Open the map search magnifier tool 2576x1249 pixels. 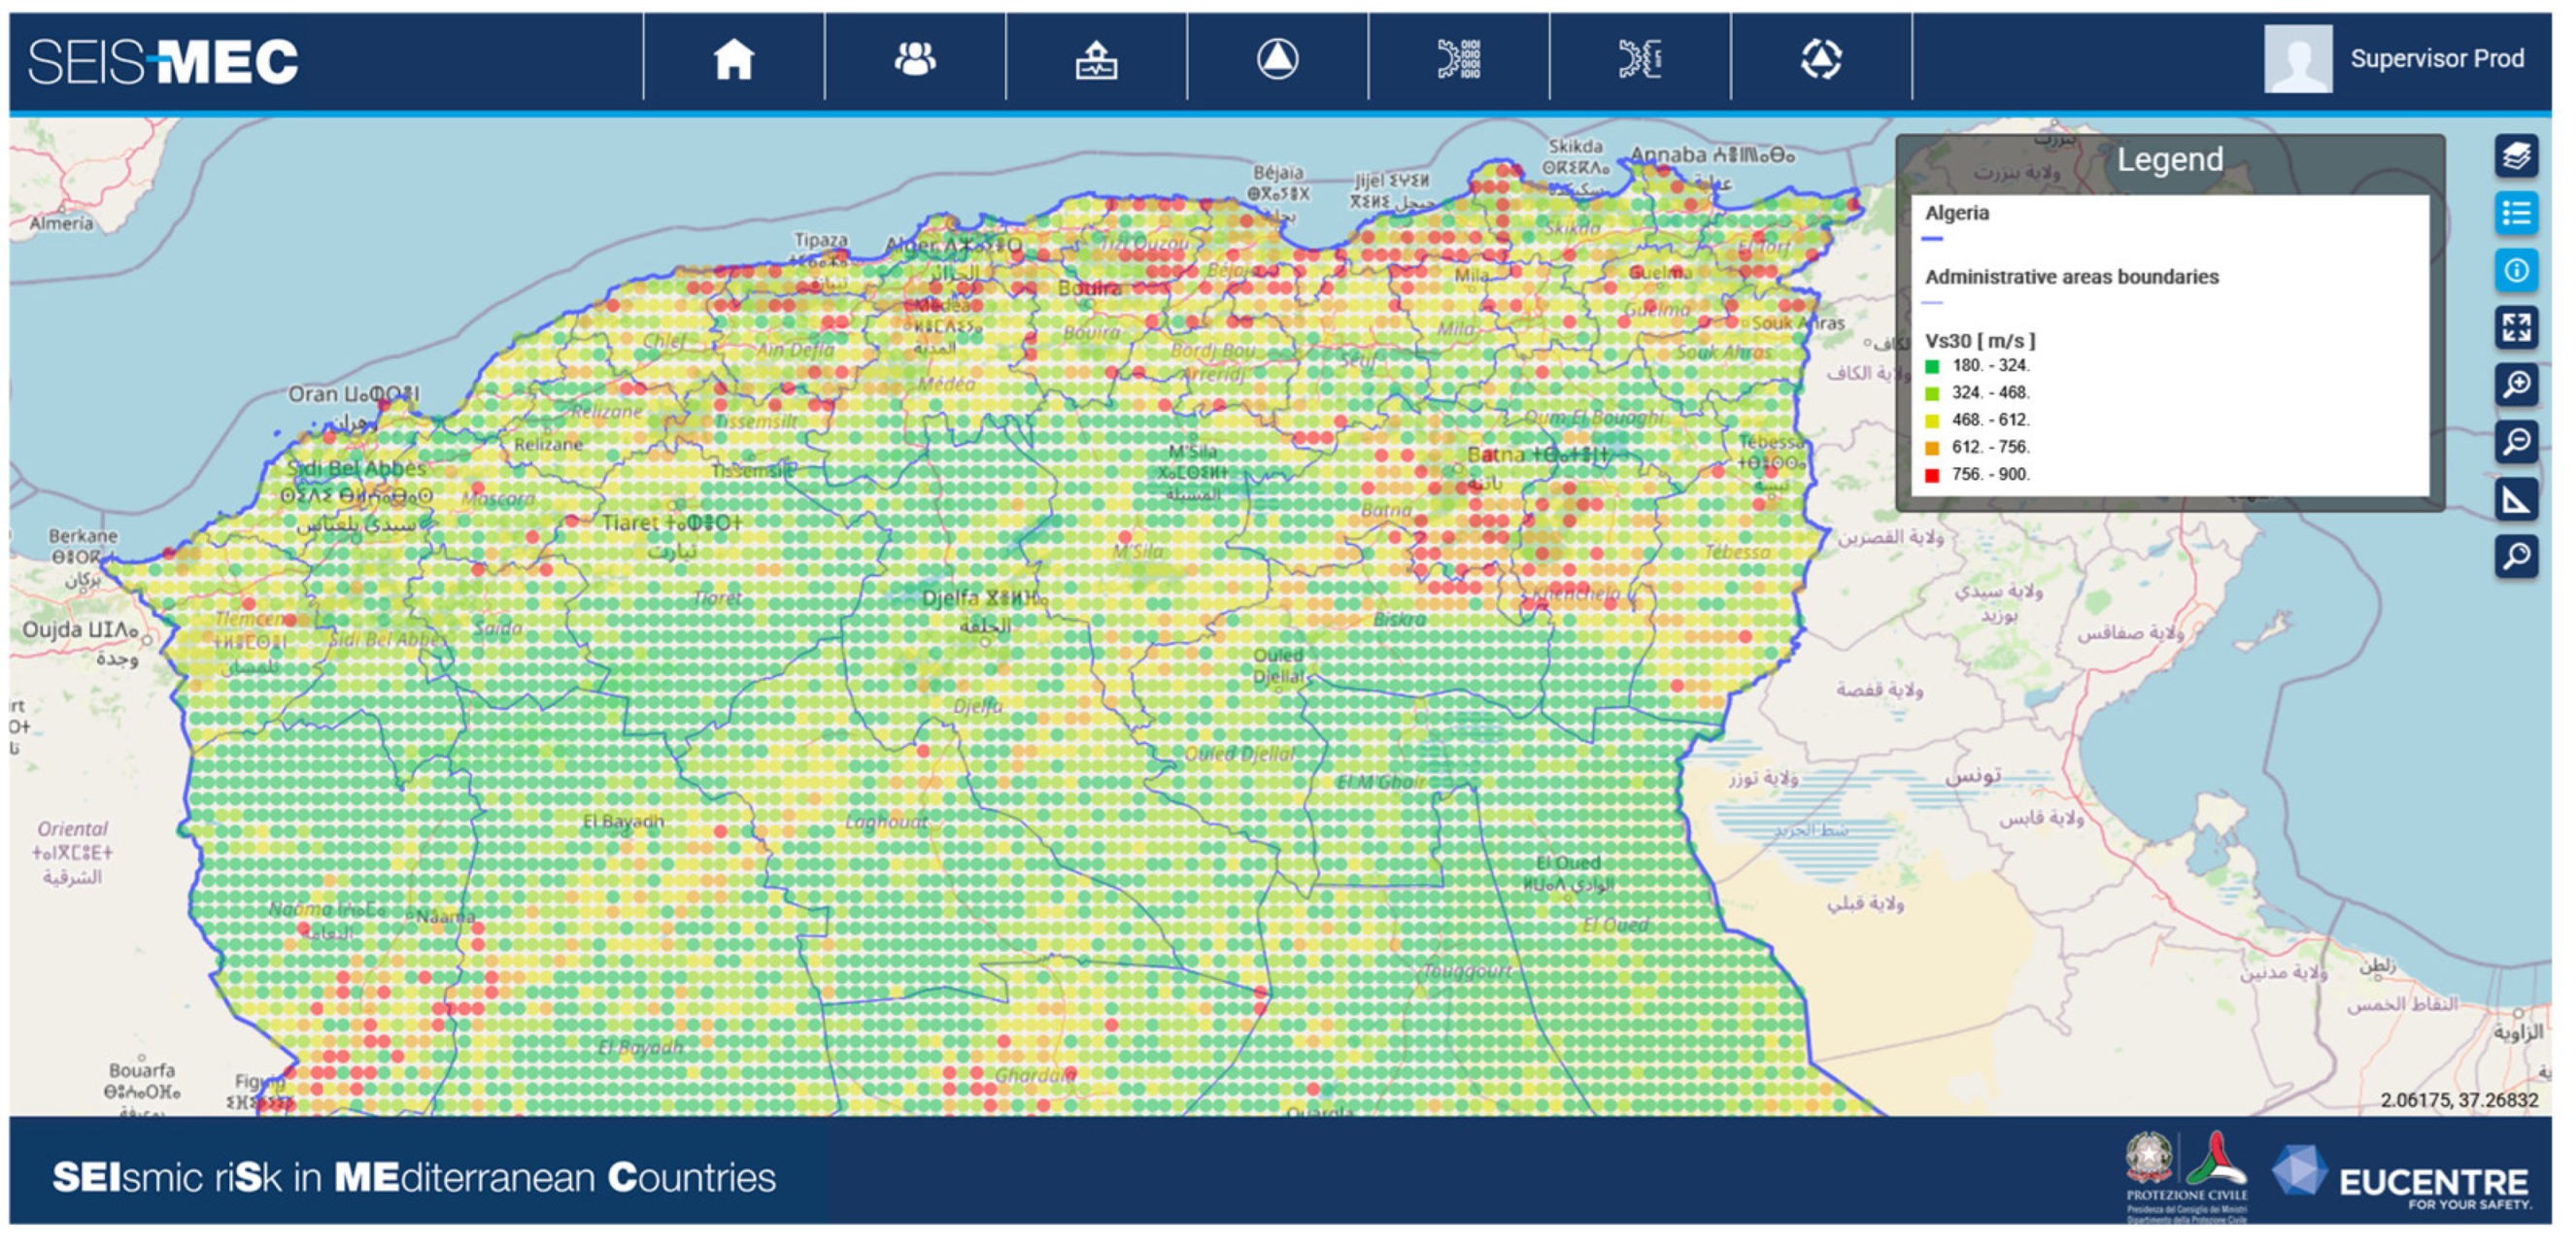(2515, 557)
